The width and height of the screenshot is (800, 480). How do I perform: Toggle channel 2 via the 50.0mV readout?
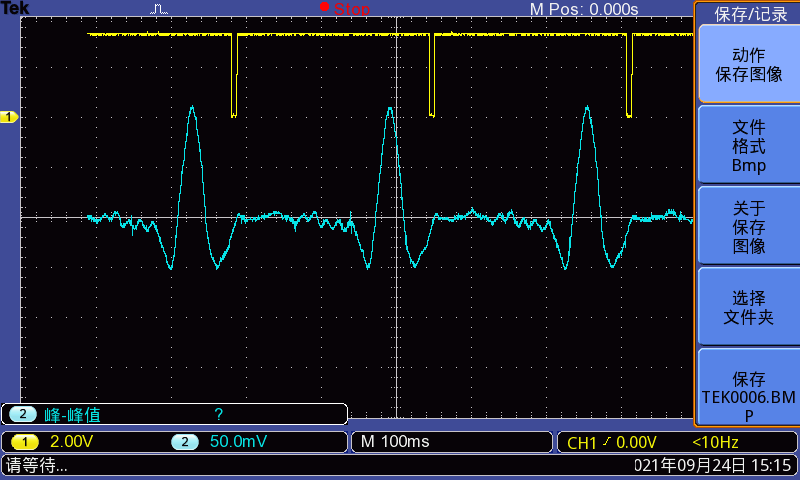(238, 442)
